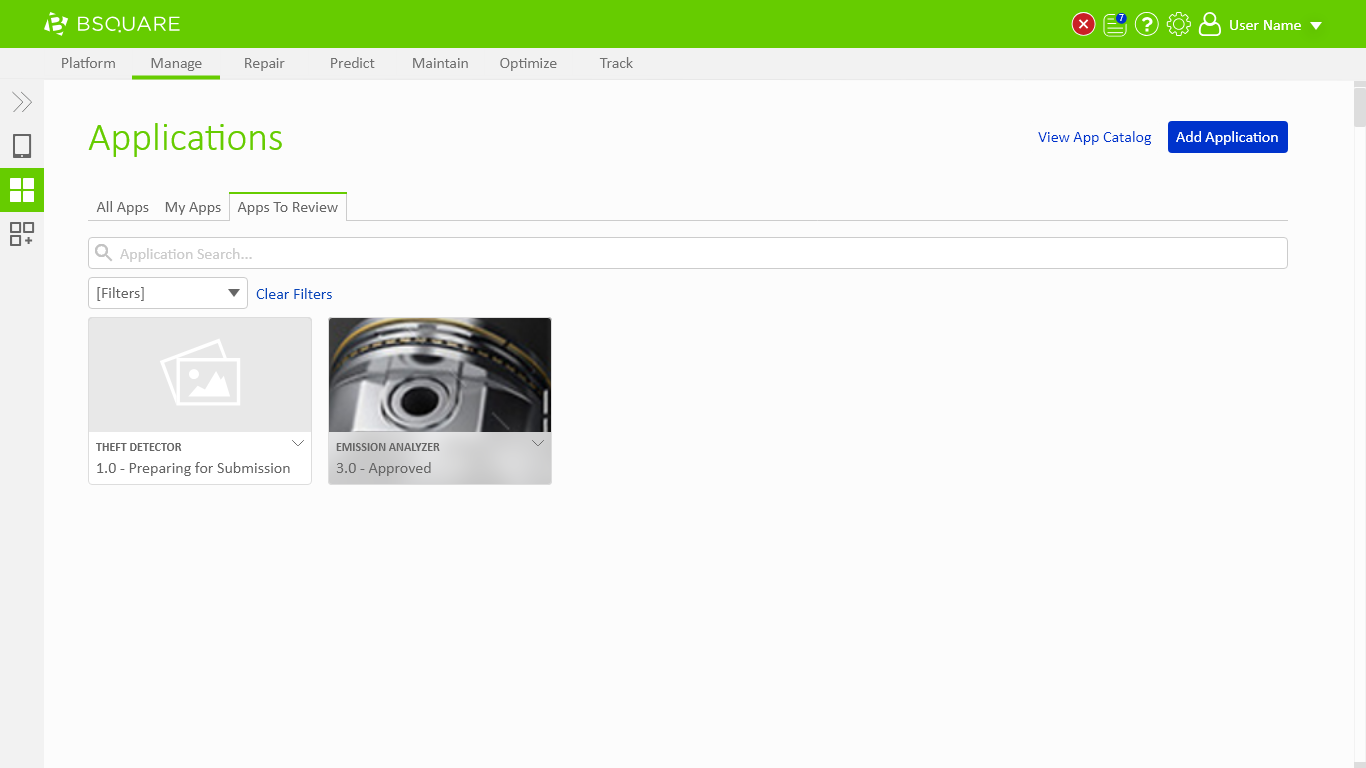The width and height of the screenshot is (1366, 768).
Task: Expand the Theft Detector card chevron
Action: [x=297, y=443]
